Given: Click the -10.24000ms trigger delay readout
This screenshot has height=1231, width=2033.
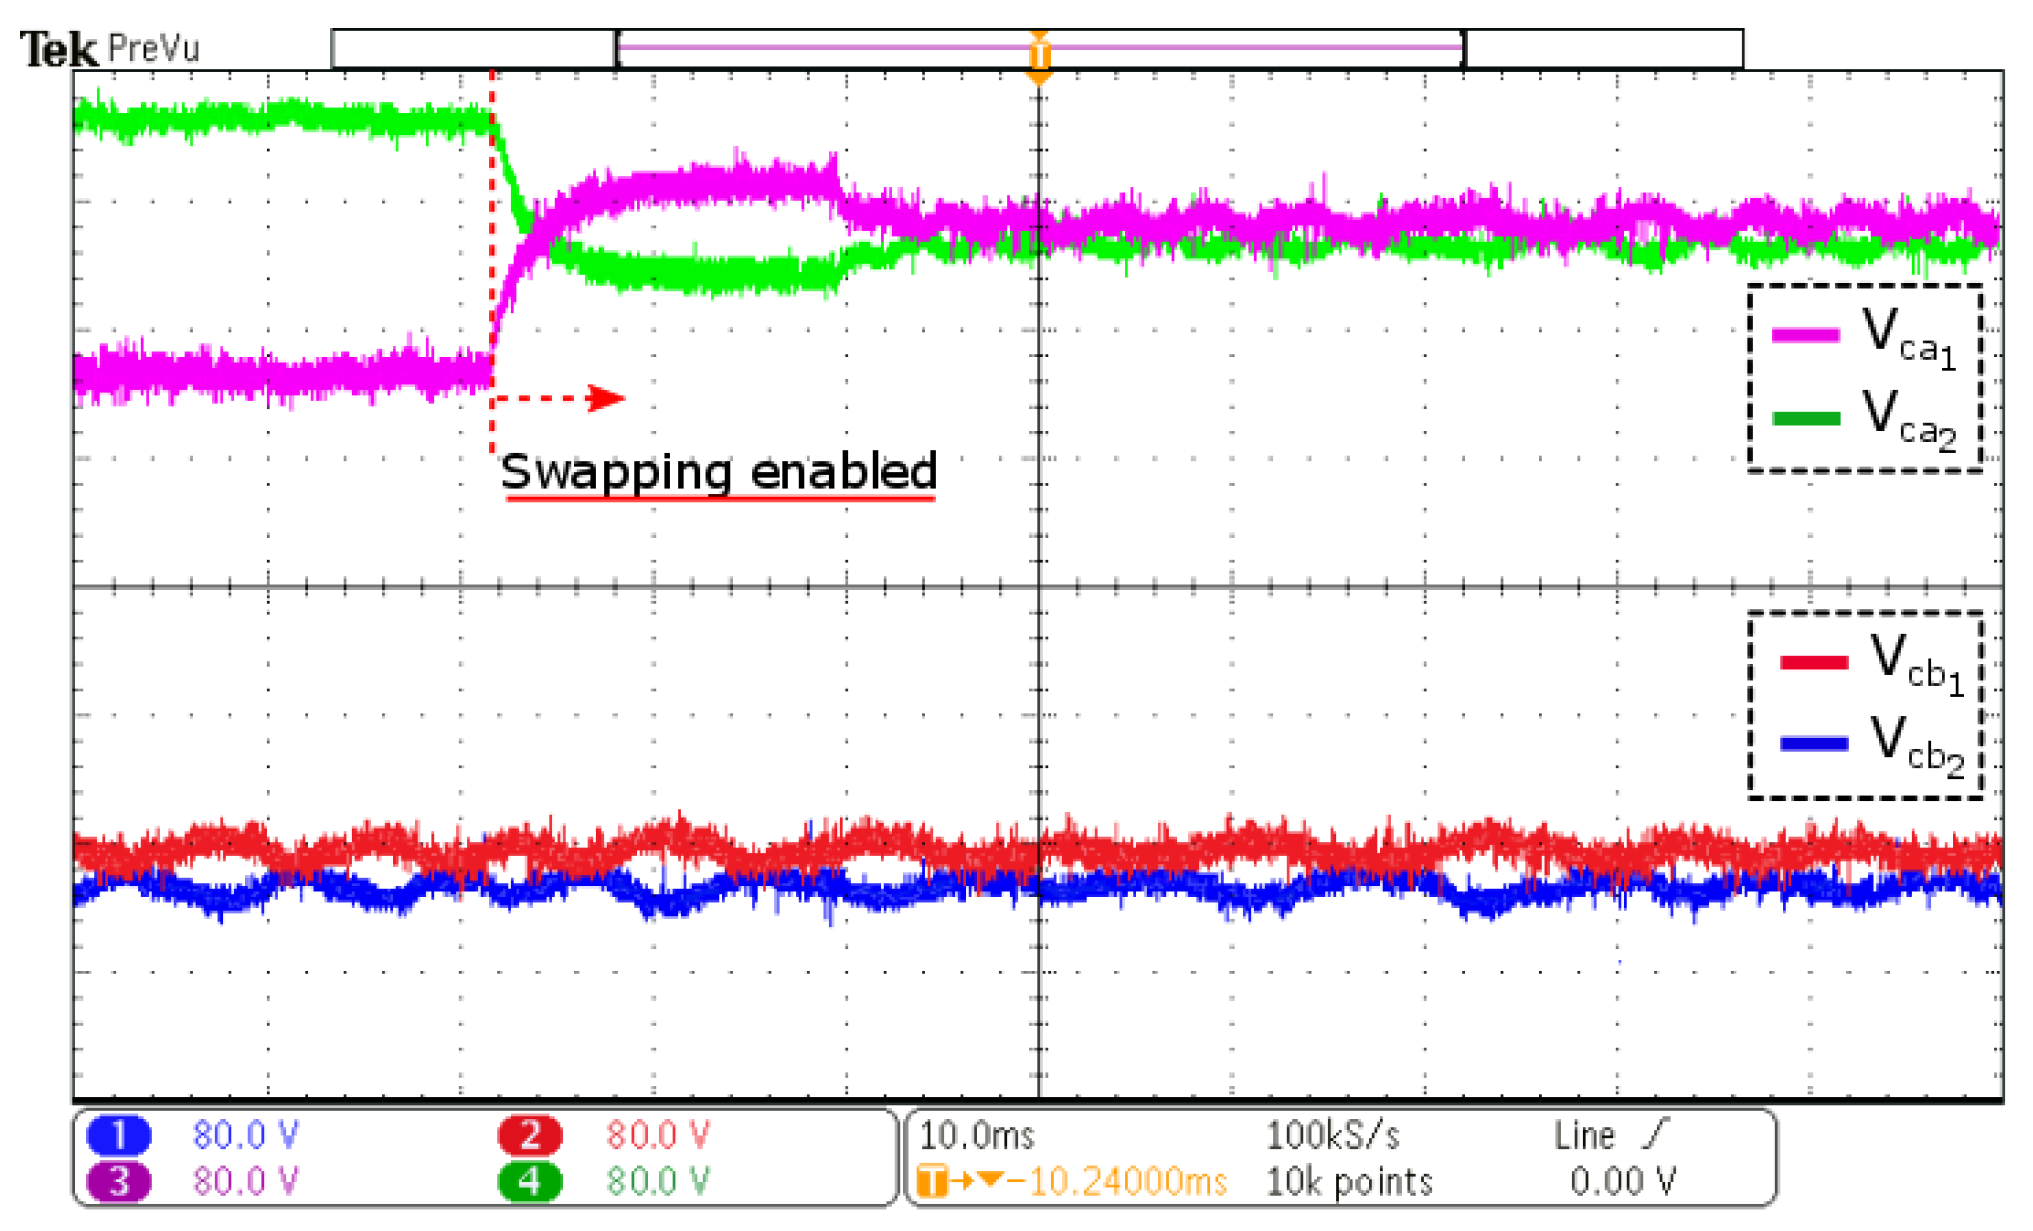Looking at the screenshot, I should click(1116, 1181).
